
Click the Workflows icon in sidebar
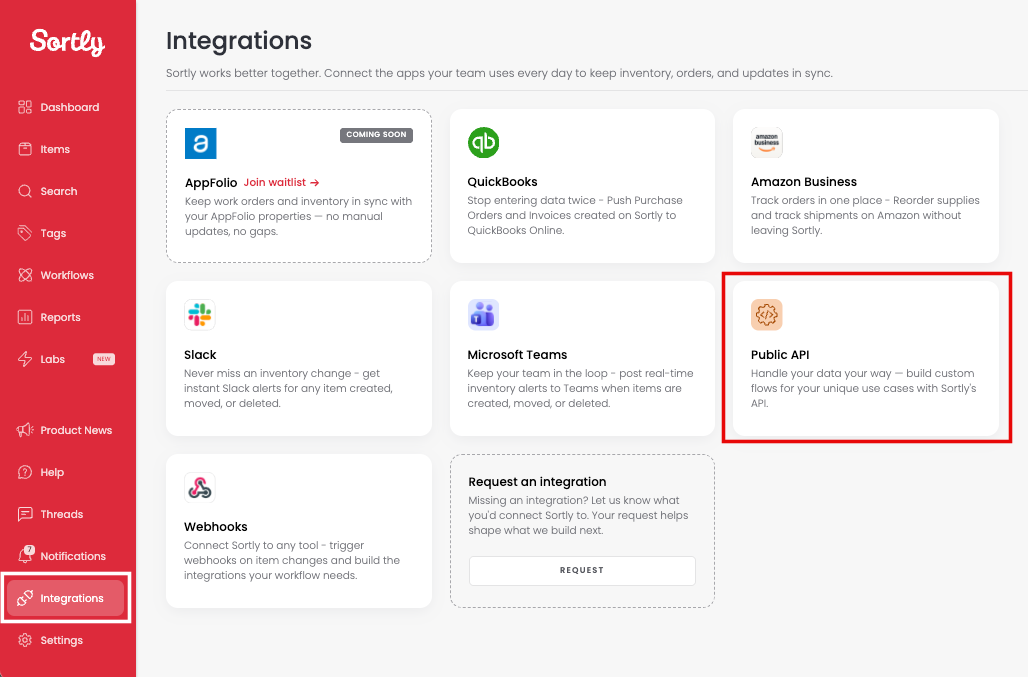point(25,275)
